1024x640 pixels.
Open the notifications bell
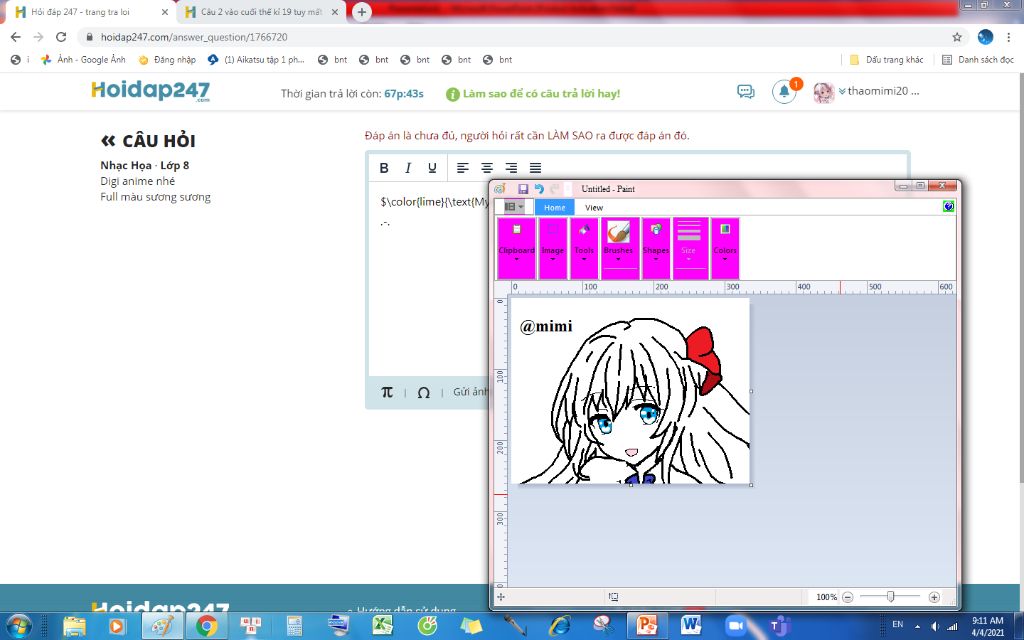(x=784, y=91)
